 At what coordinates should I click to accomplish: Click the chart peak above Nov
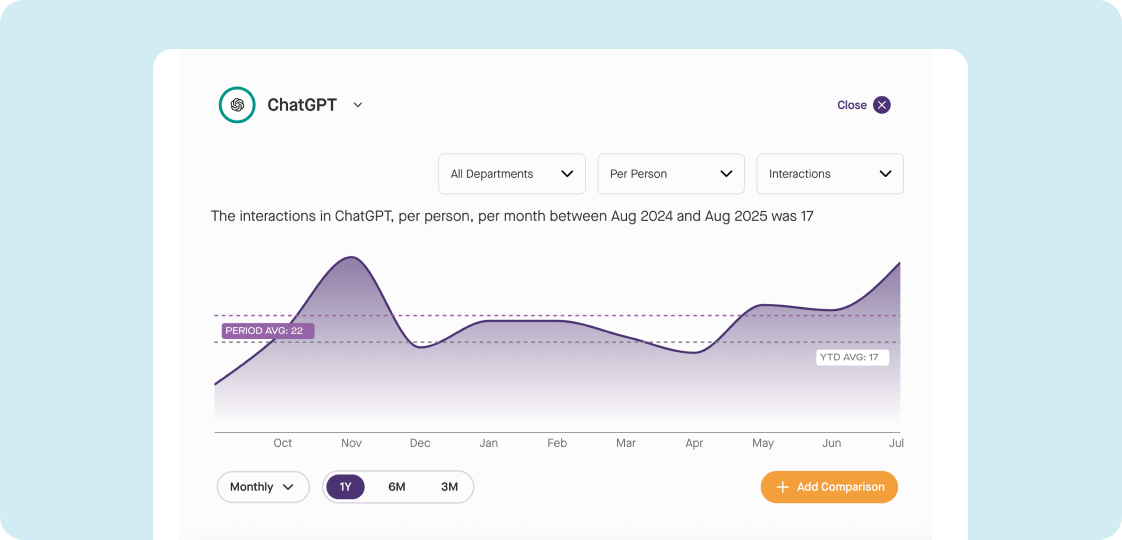coord(350,257)
